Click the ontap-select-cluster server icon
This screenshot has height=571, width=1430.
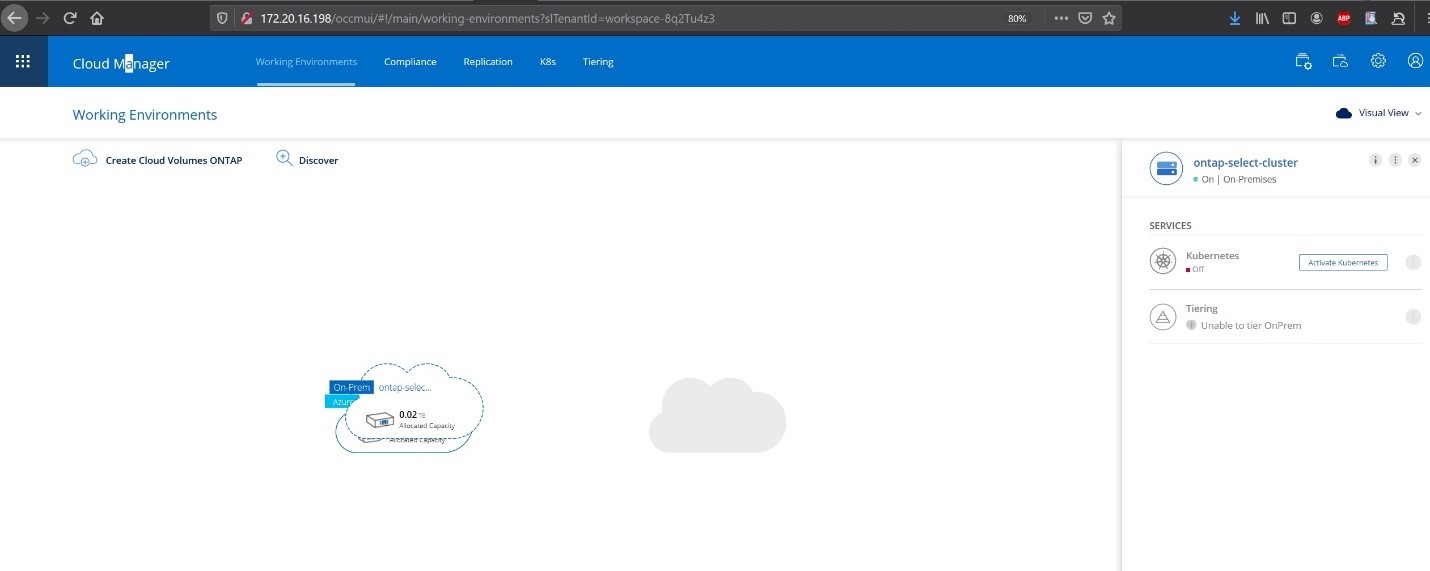click(x=1166, y=169)
